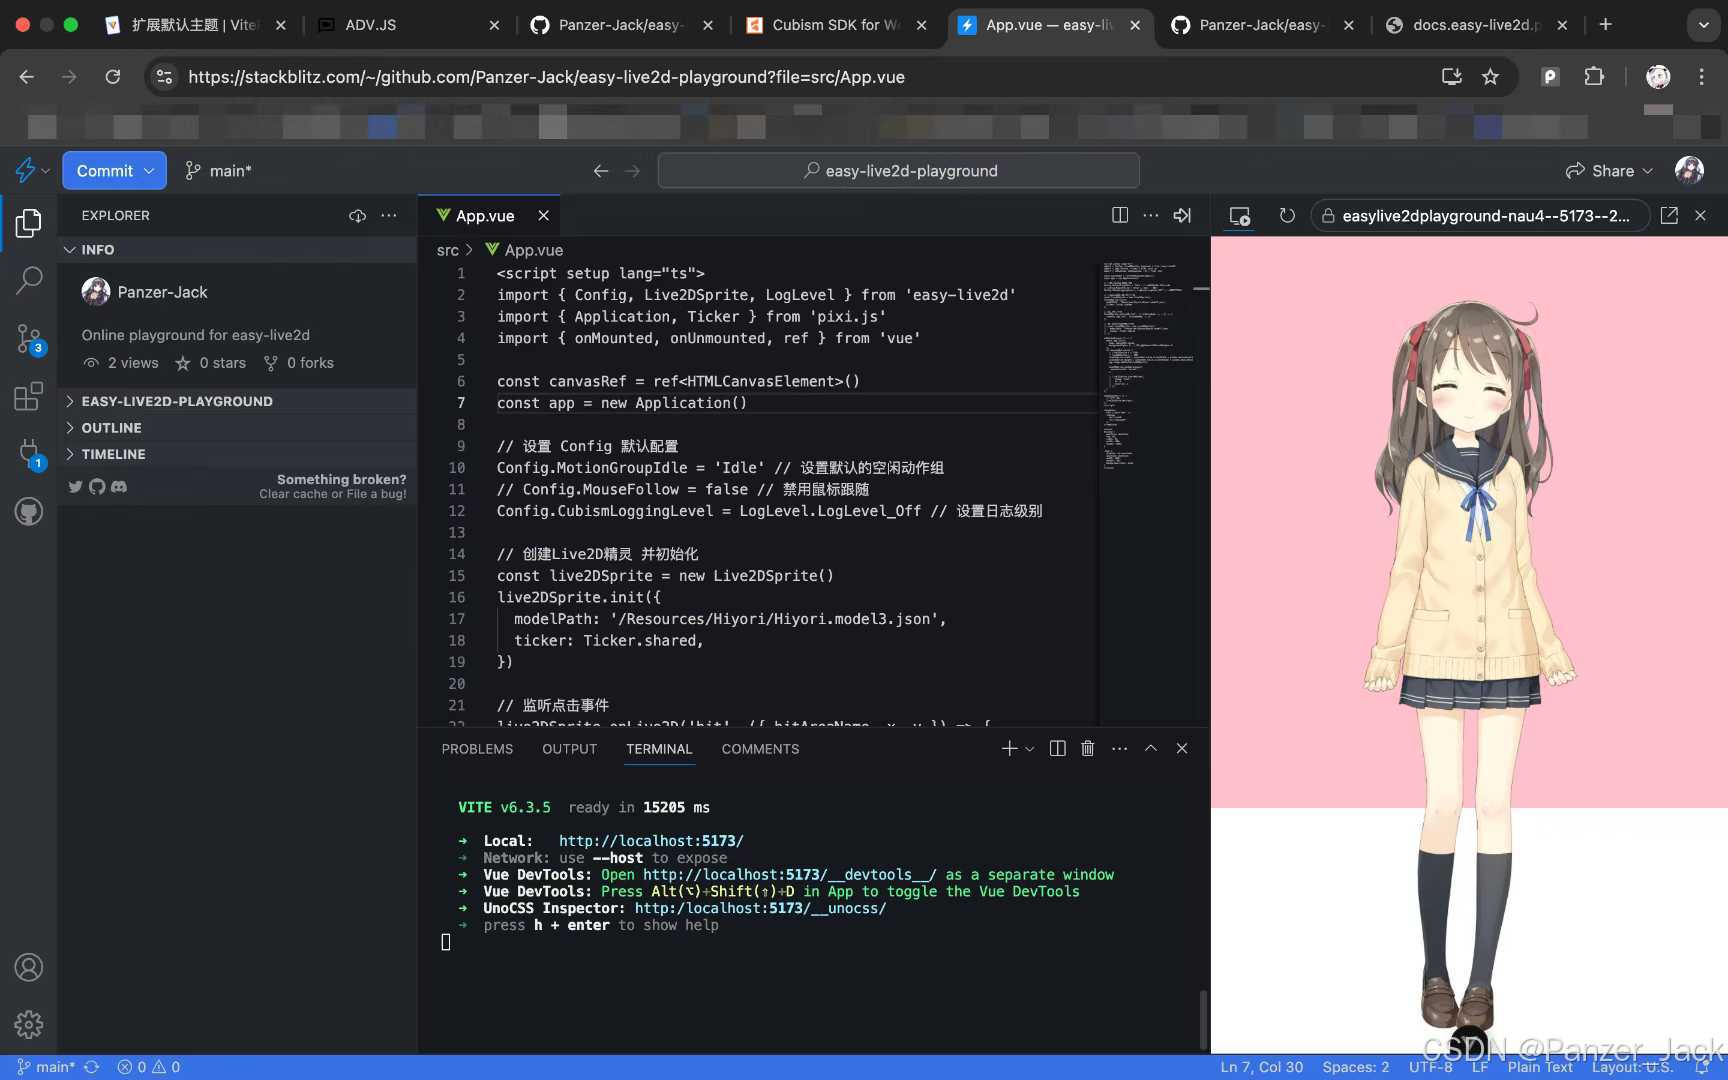The width and height of the screenshot is (1728, 1080).
Task: Open the localhost:5173 link in terminal
Action: pos(651,840)
